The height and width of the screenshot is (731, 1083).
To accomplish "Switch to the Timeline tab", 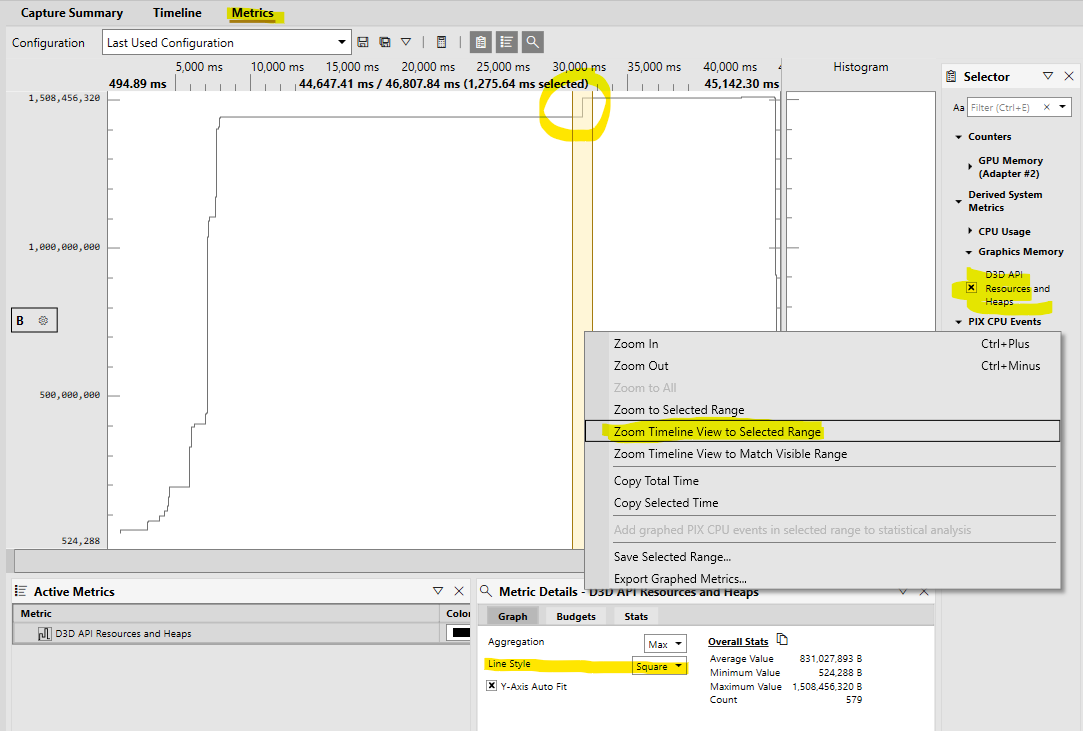I will pos(178,13).
